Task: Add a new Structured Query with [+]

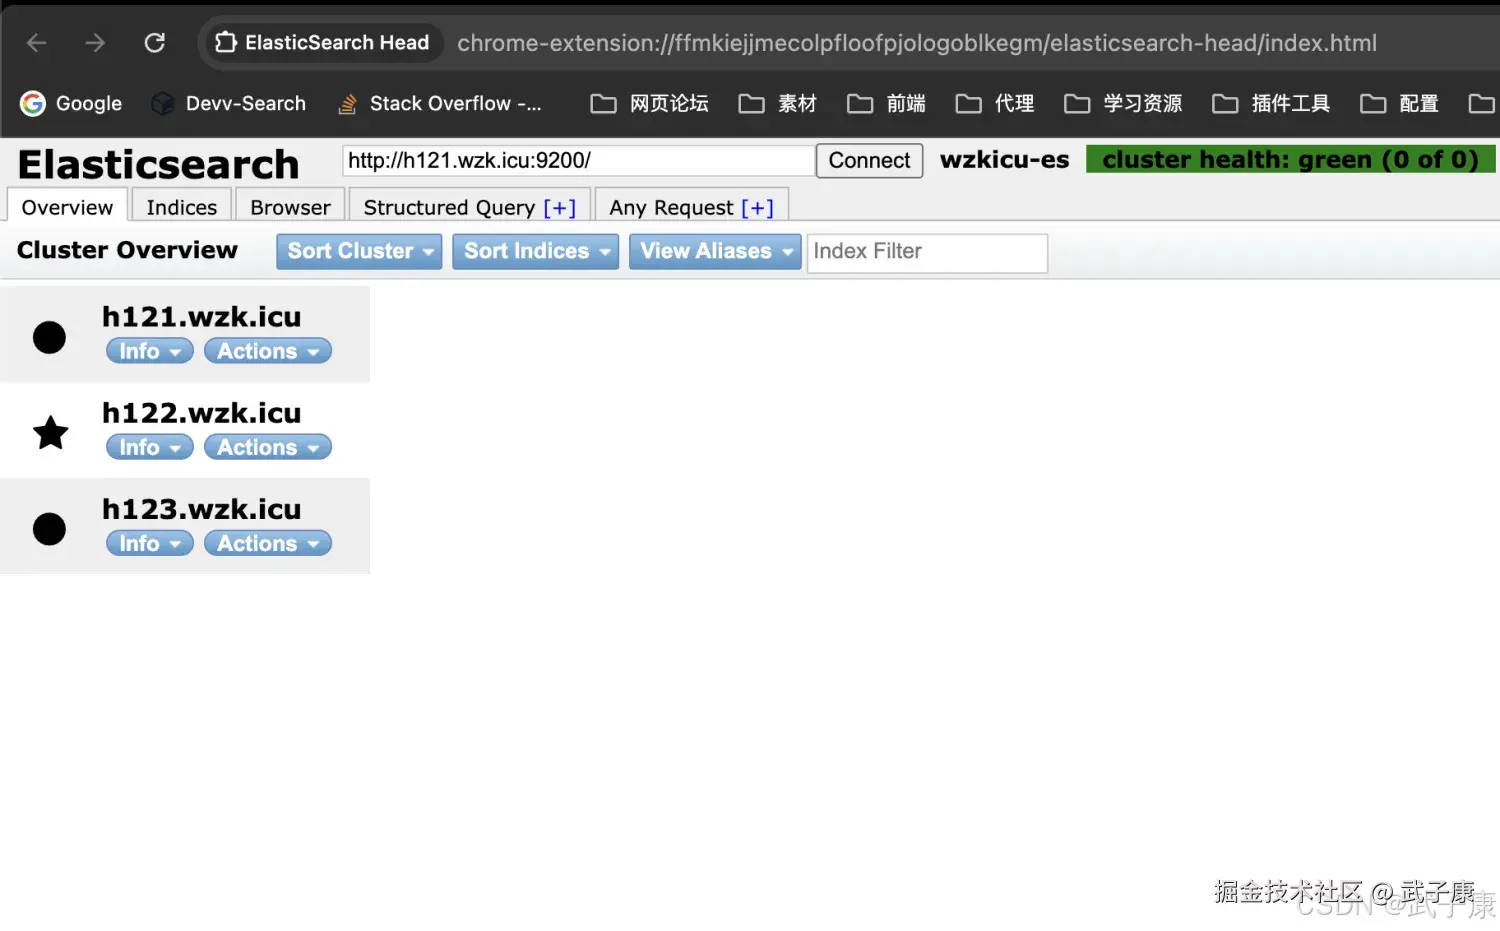Action: coord(560,207)
